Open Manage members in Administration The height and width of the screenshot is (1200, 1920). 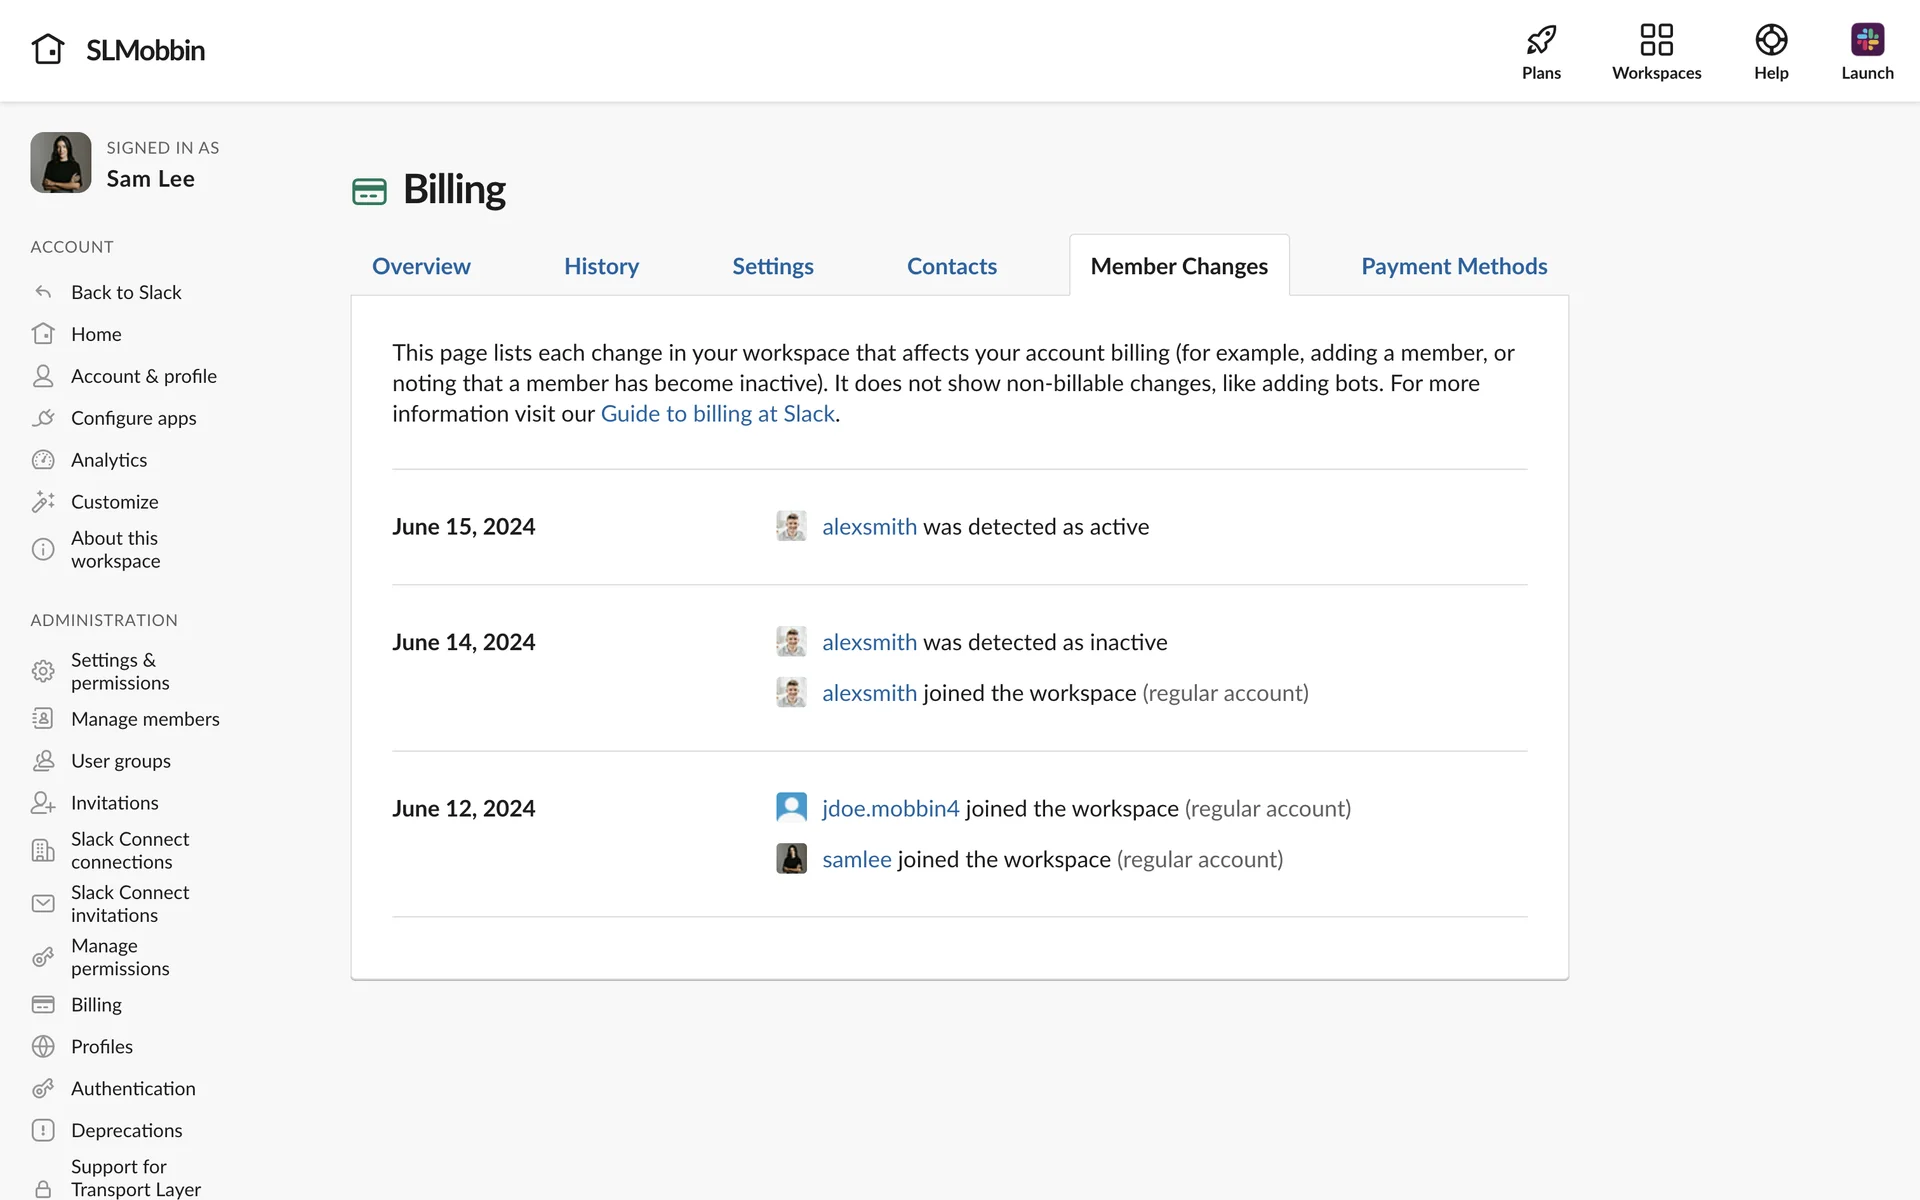[145, 719]
